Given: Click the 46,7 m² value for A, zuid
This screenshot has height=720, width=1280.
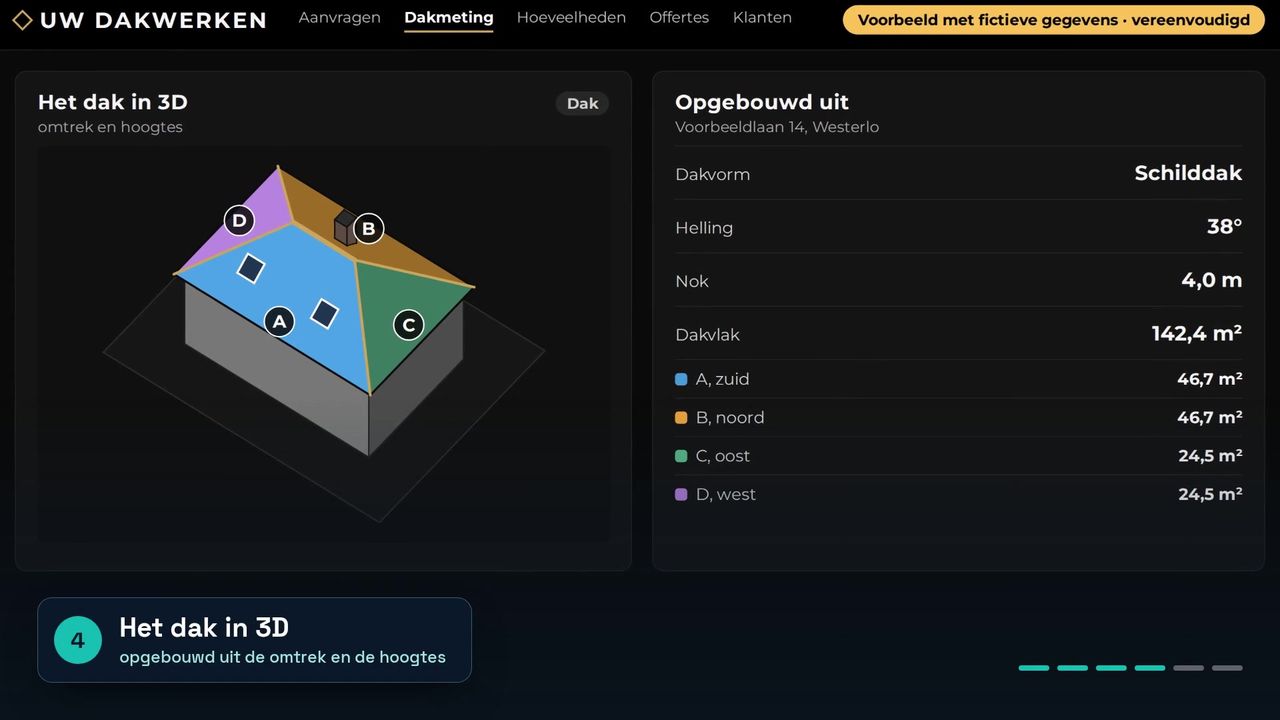Looking at the screenshot, I should pos(1210,379).
